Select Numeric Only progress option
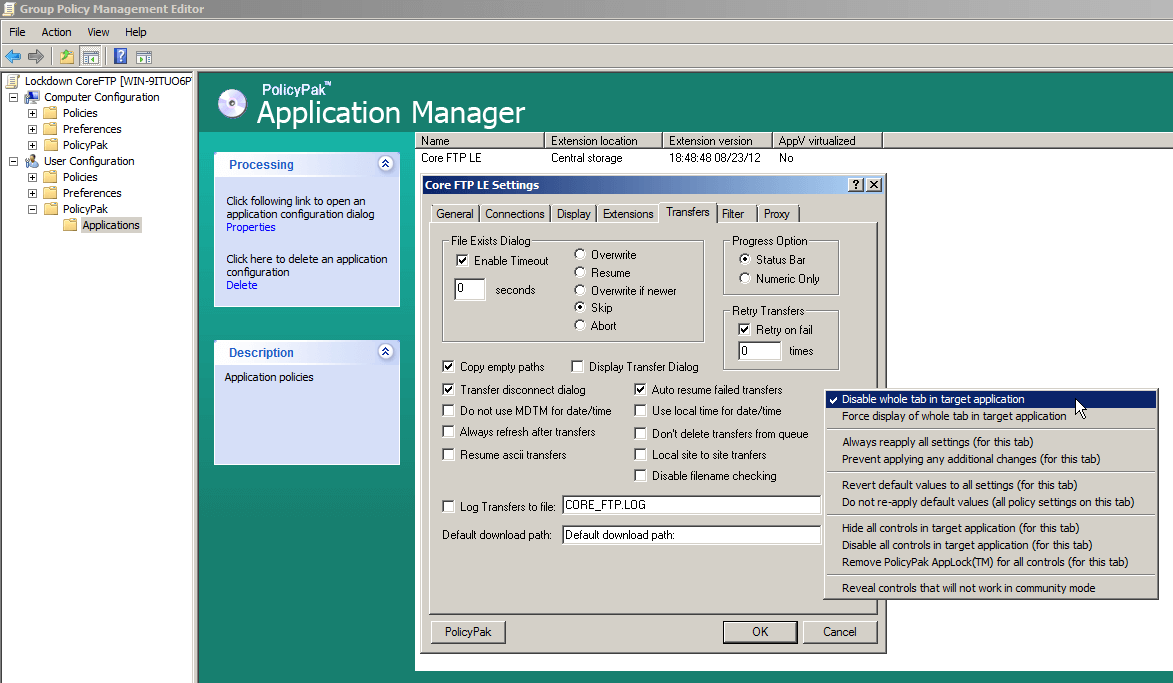The height and width of the screenshot is (683, 1173). point(744,278)
